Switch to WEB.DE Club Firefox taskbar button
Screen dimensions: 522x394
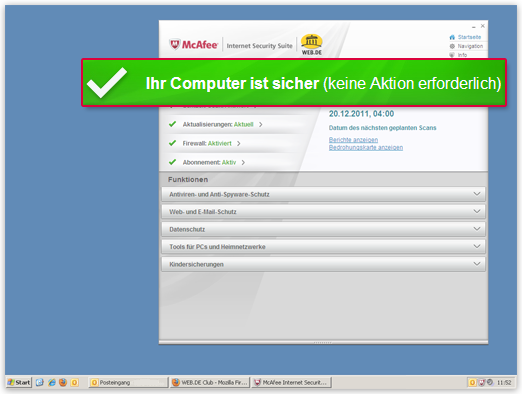(210, 382)
